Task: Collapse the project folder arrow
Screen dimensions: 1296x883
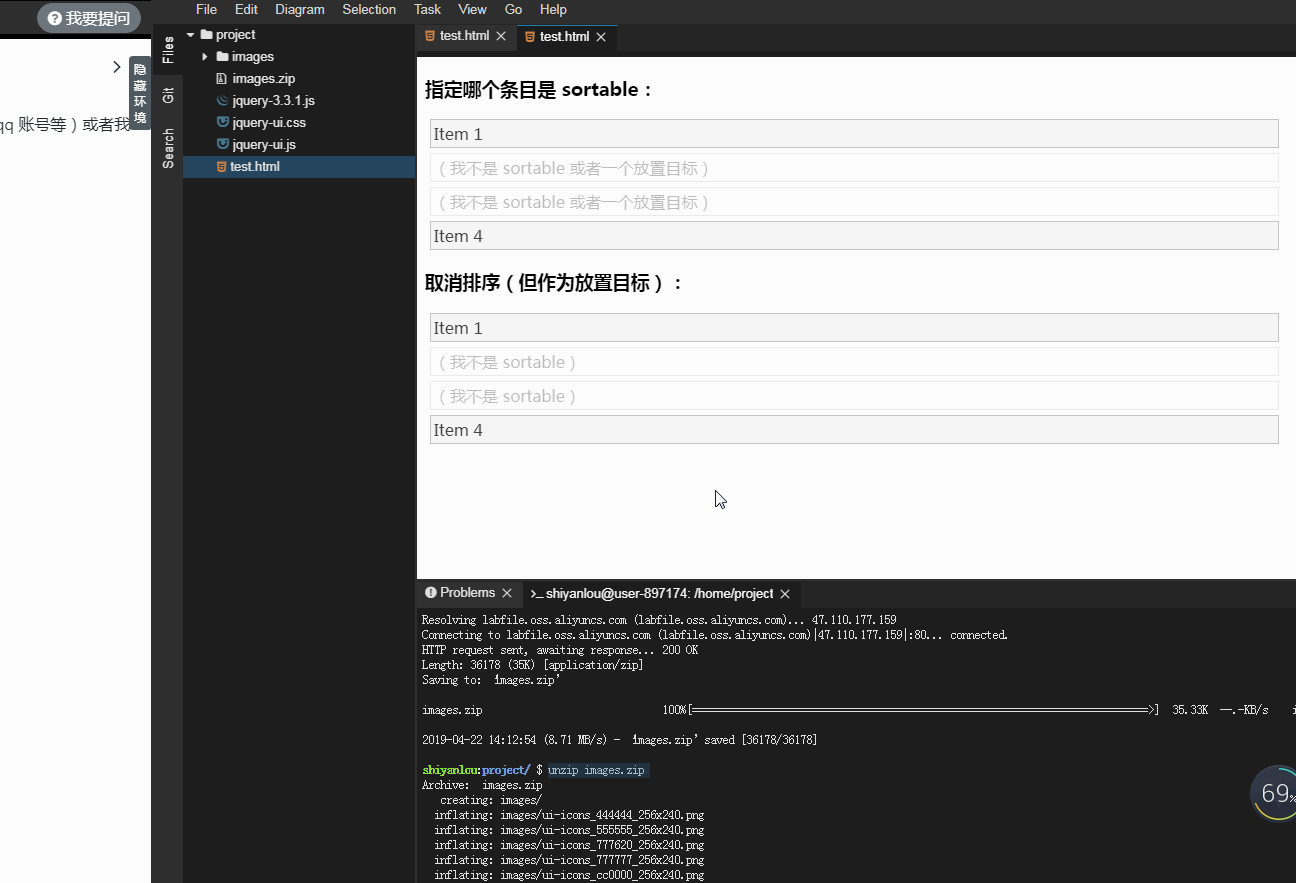Action: pyautogui.click(x=190, y=35)
